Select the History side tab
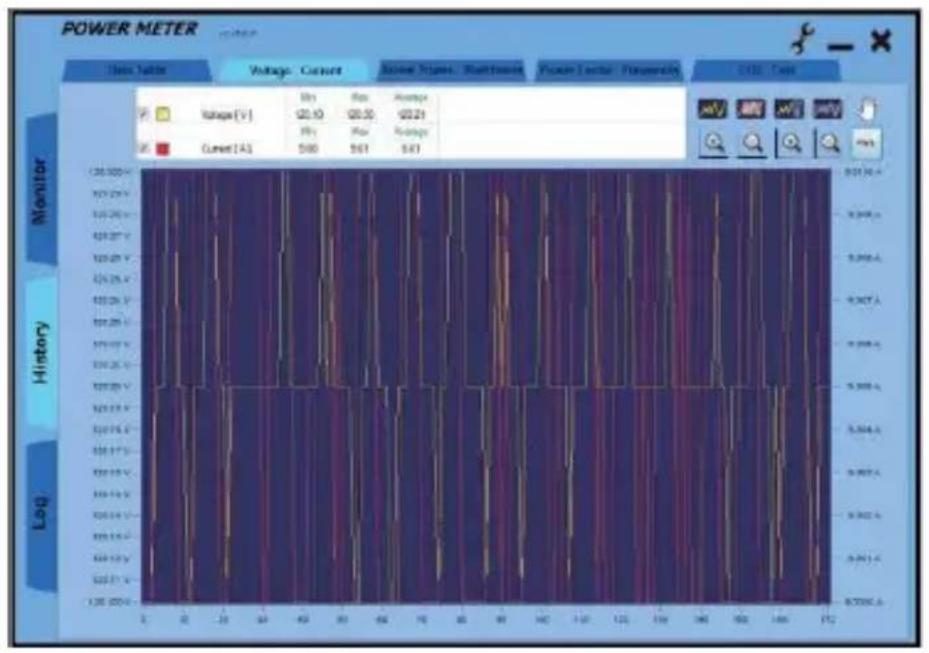929x653 pixels. [41, 352]
